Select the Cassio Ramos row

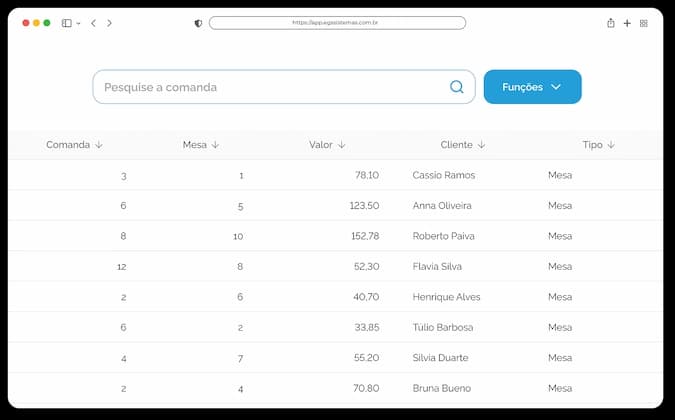pyautogui.click(x=335, y=175)
